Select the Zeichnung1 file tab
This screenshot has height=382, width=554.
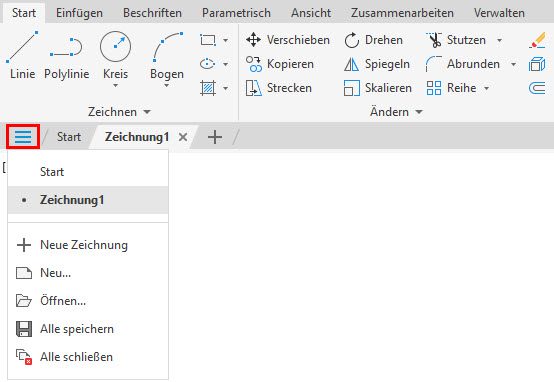pos(136,137)
